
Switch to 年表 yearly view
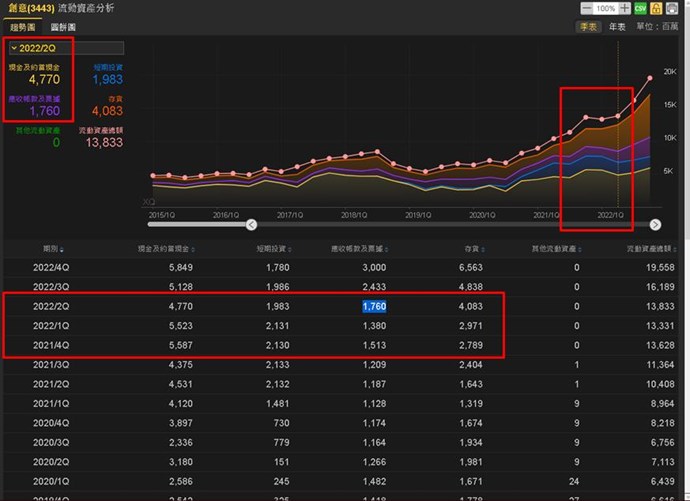(x=618, y=27)
